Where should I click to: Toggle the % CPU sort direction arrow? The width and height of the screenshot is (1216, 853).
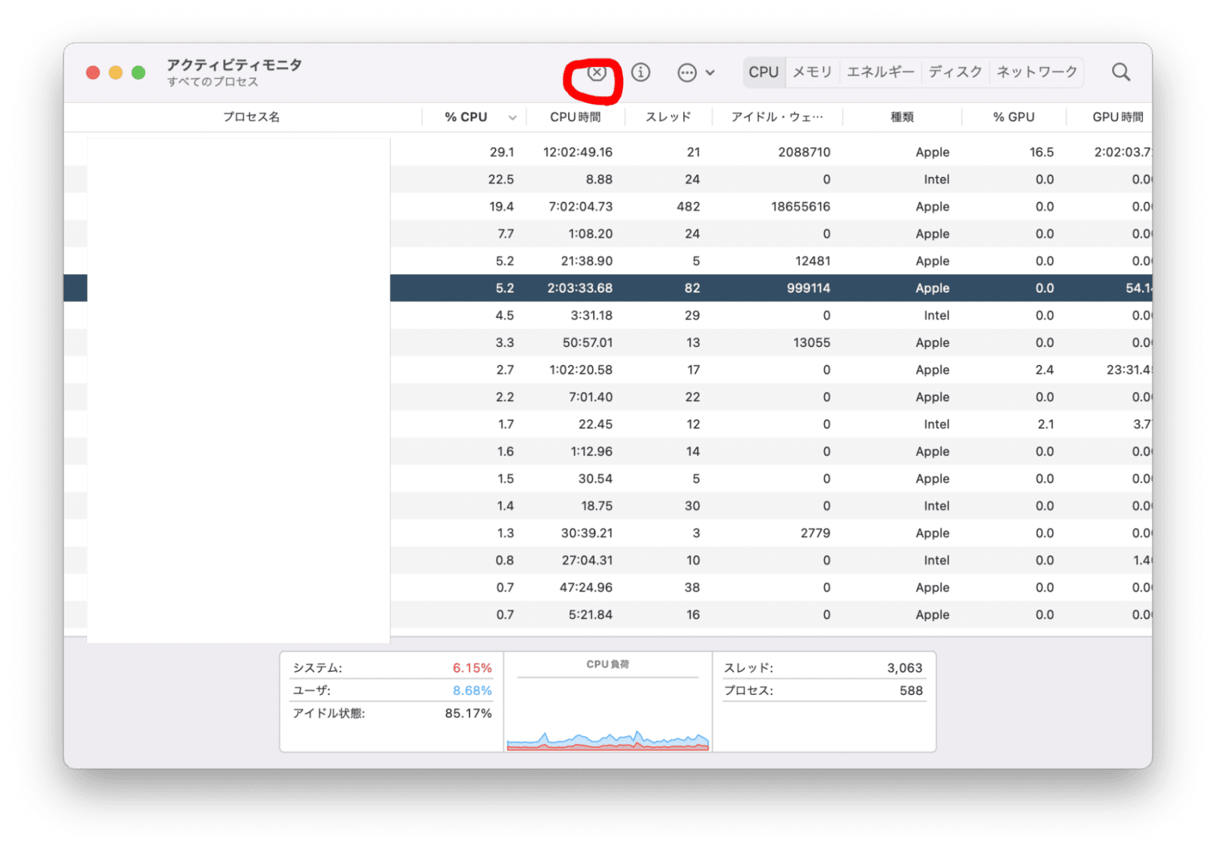click(513, 118)
